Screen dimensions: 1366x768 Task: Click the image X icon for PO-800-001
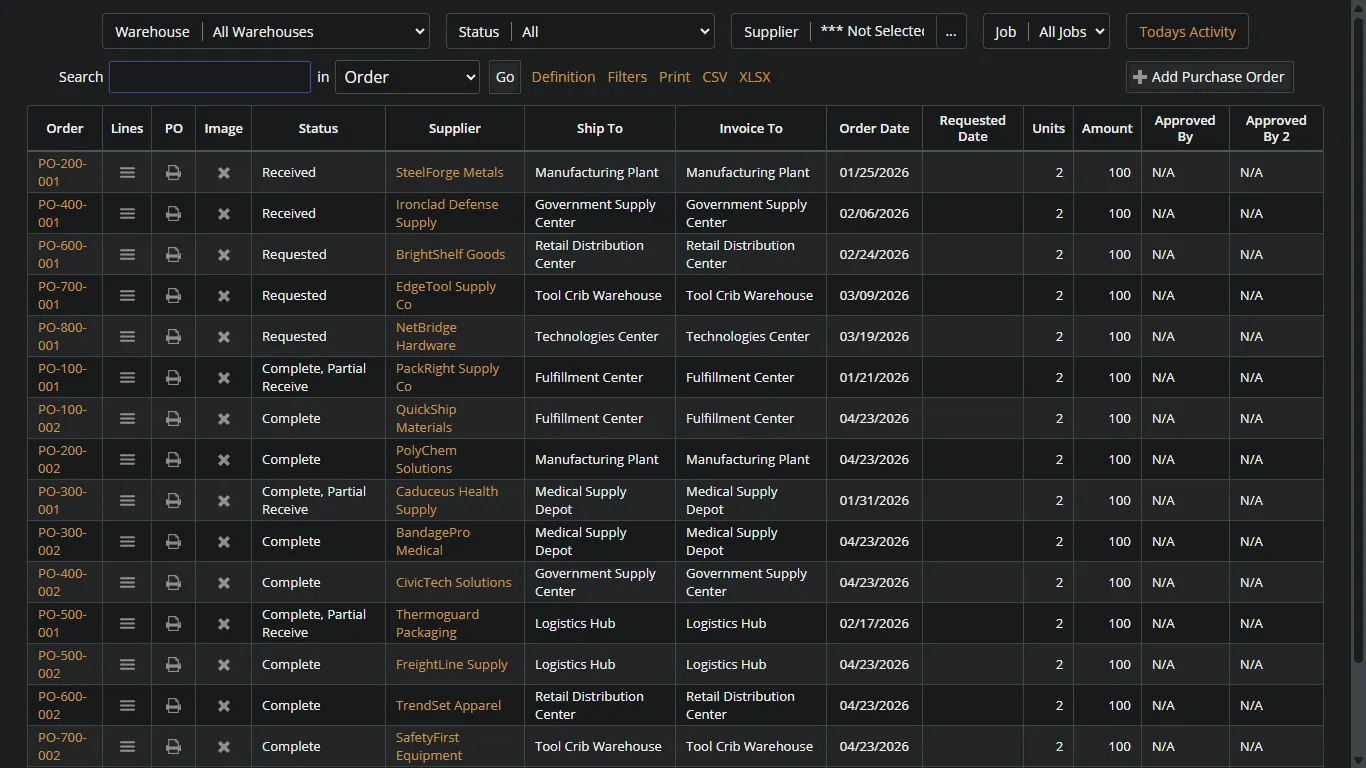(x=224, y=337)
